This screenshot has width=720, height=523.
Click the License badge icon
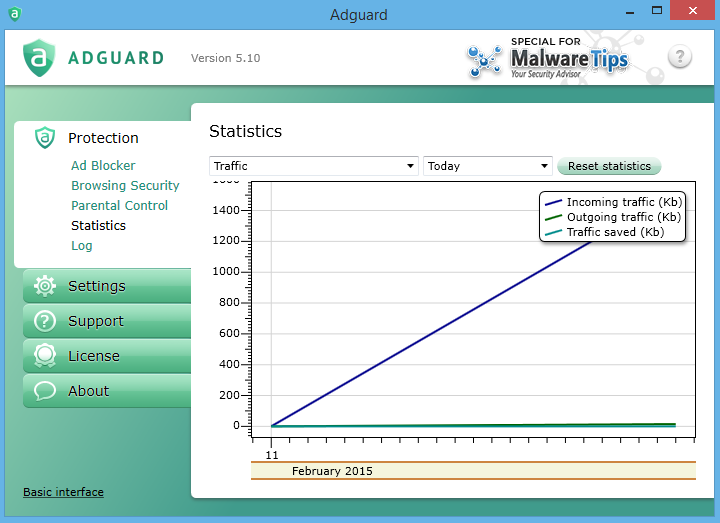[45, 355]
